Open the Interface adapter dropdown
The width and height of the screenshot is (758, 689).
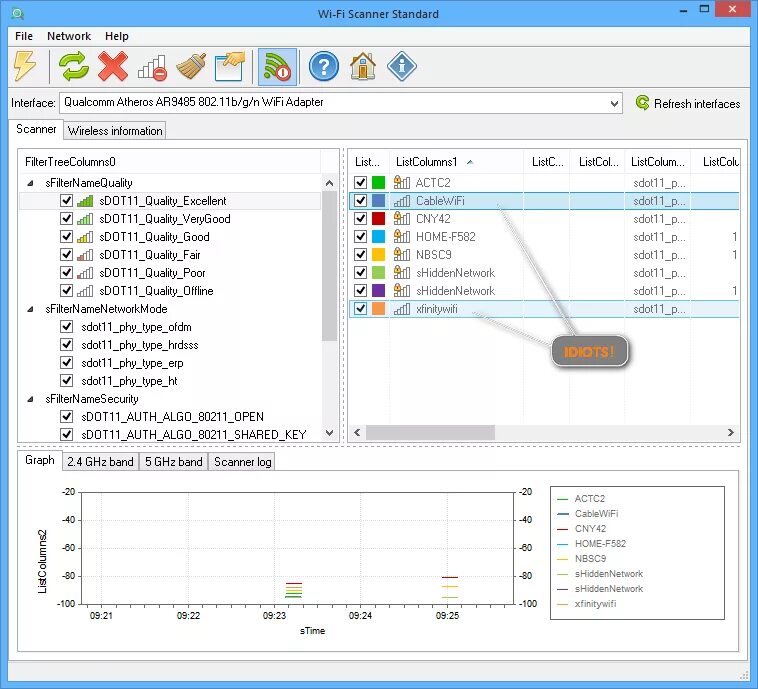pos(614,103)
